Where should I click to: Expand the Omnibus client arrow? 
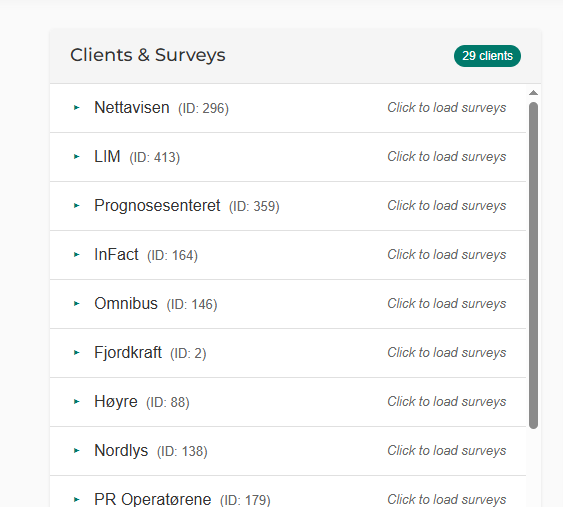tap(76, 303)
